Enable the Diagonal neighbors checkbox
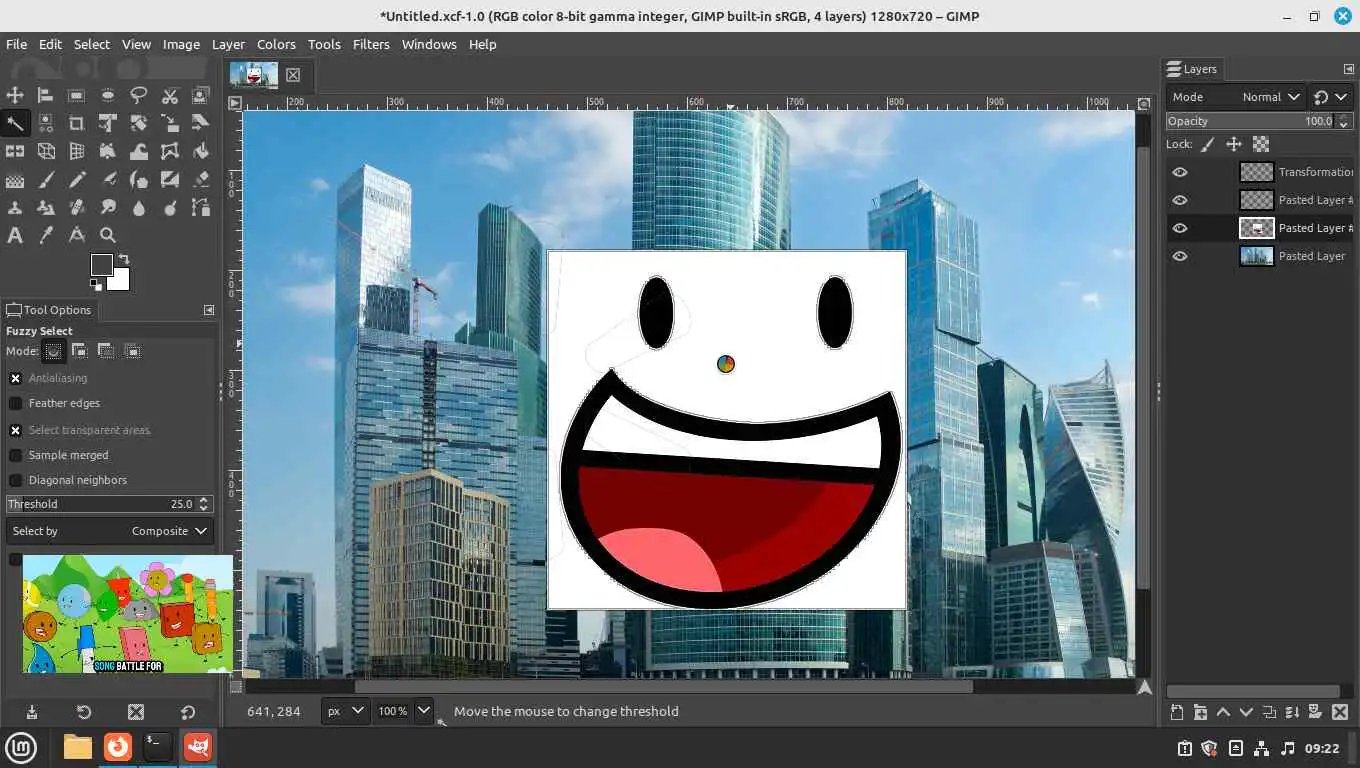The height and width of the screenshot is (768, 1360). [x=15, y=480]
